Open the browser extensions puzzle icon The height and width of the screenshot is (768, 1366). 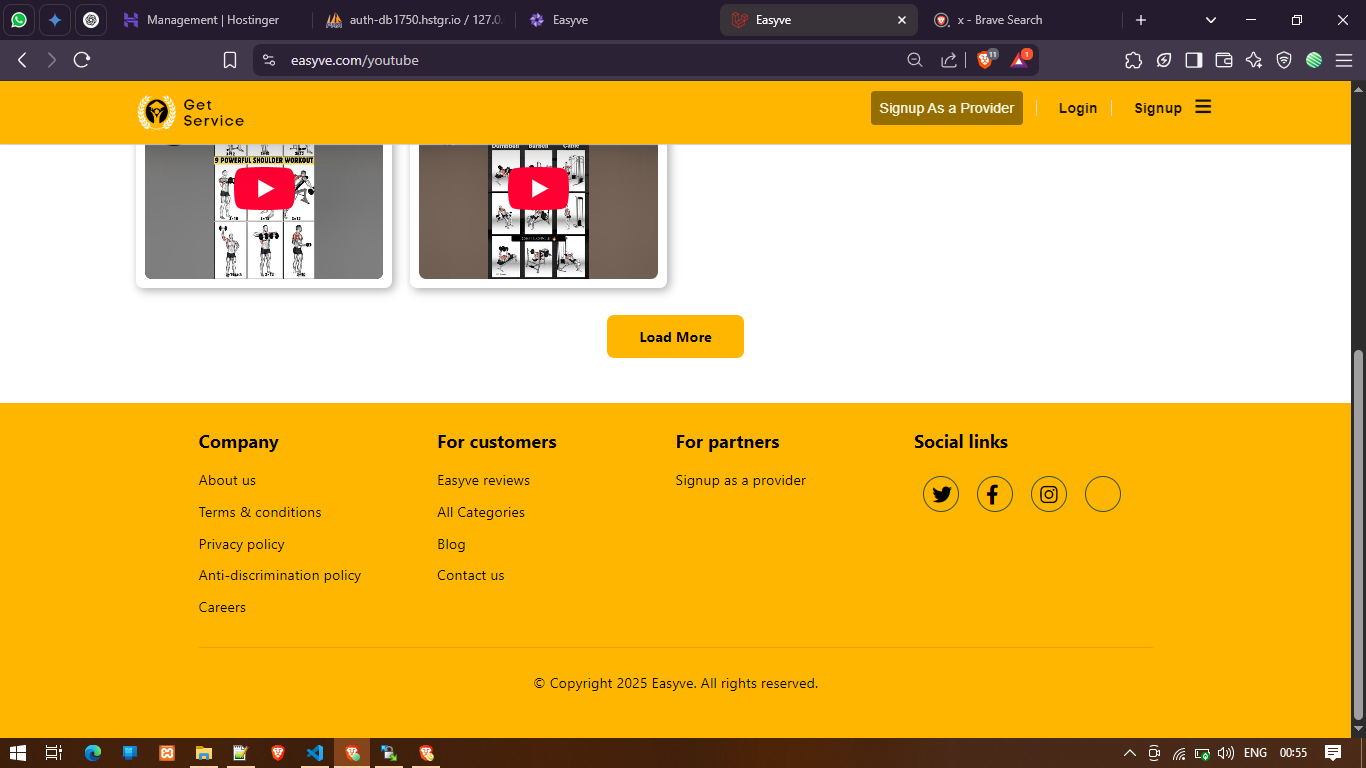tap(1133, 60)
